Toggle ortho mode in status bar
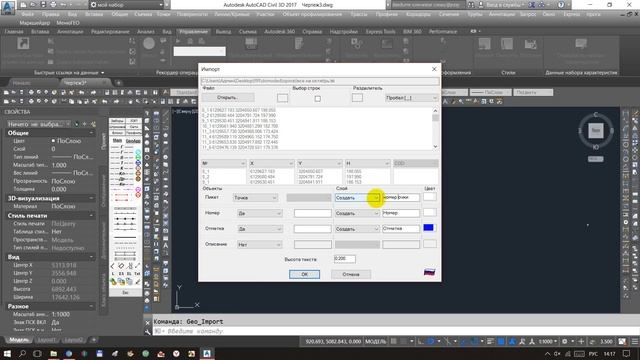Screen dimensions: 640x360 (421, 341)
